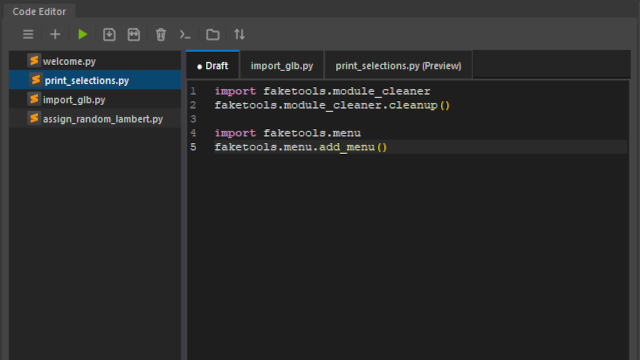Click the 'faketools.module_cleaner.cleanup()' code line
Image resolution: width=640 pixels, height=360 pixels.
pyautogui.click(x=332, y=105)
